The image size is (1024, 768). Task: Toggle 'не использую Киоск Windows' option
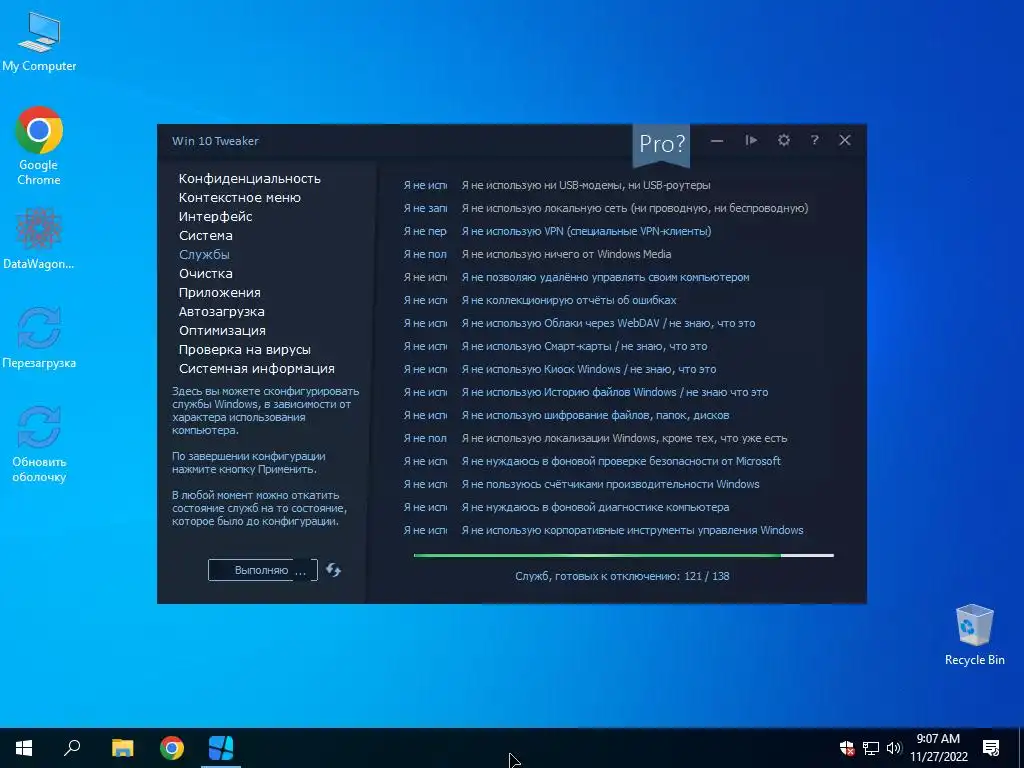[589, 369]
